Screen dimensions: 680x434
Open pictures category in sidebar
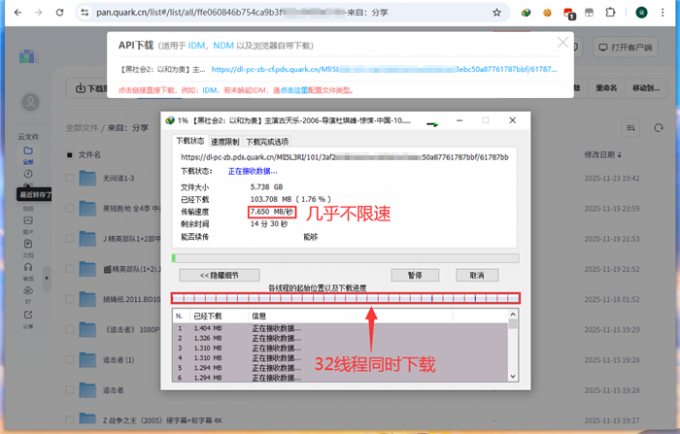[x=28, y=221]
